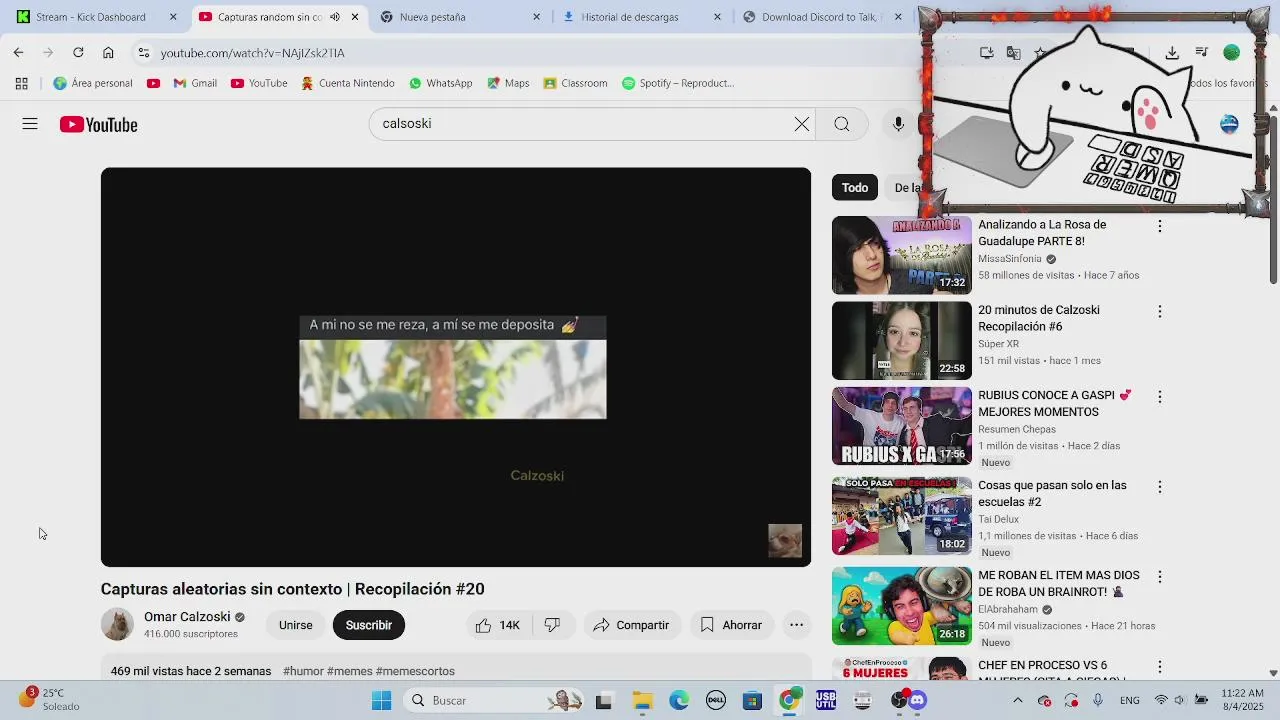
Task: Open Microsoft Store from taskbar
Action: click(752, 700)
